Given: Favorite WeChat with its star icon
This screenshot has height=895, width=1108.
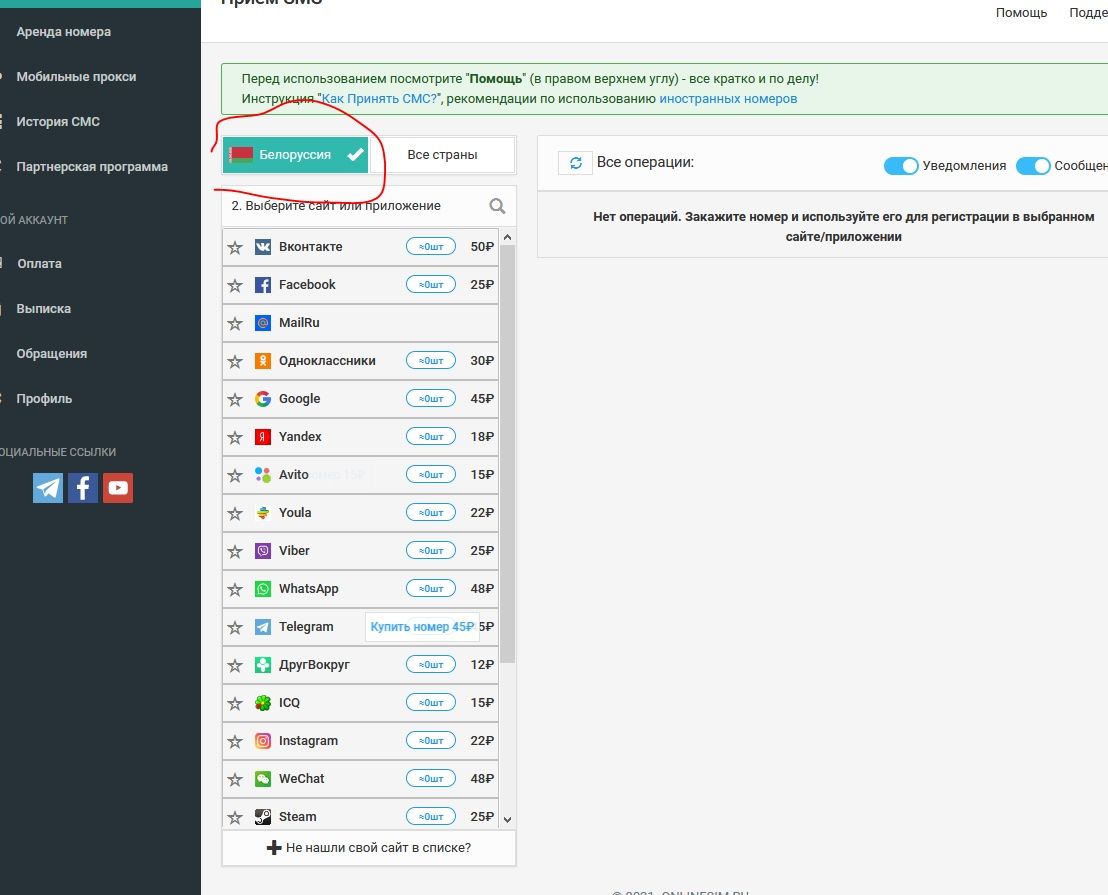Looking at the screenshot, I should click(x=235, y=780).
